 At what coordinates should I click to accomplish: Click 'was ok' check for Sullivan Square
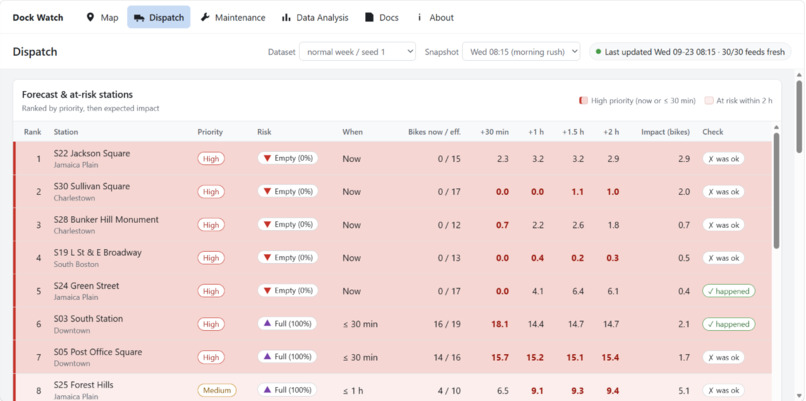click(x=723, y=192)
